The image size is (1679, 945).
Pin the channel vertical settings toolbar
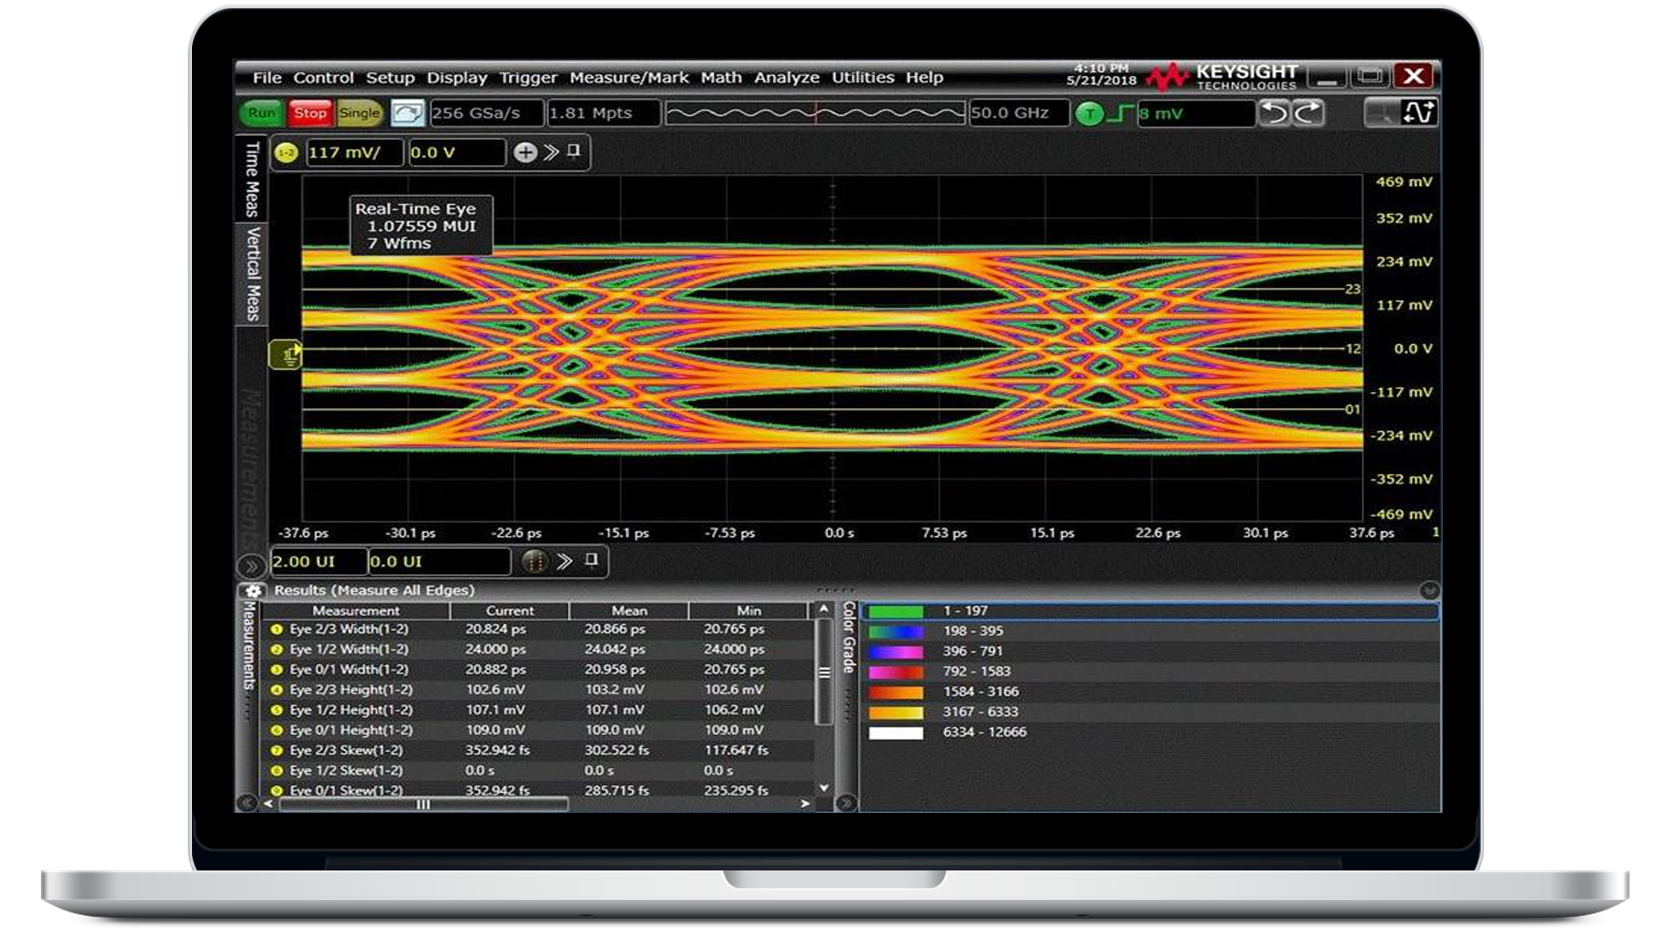pyautogui.click(x=574, y=152)
